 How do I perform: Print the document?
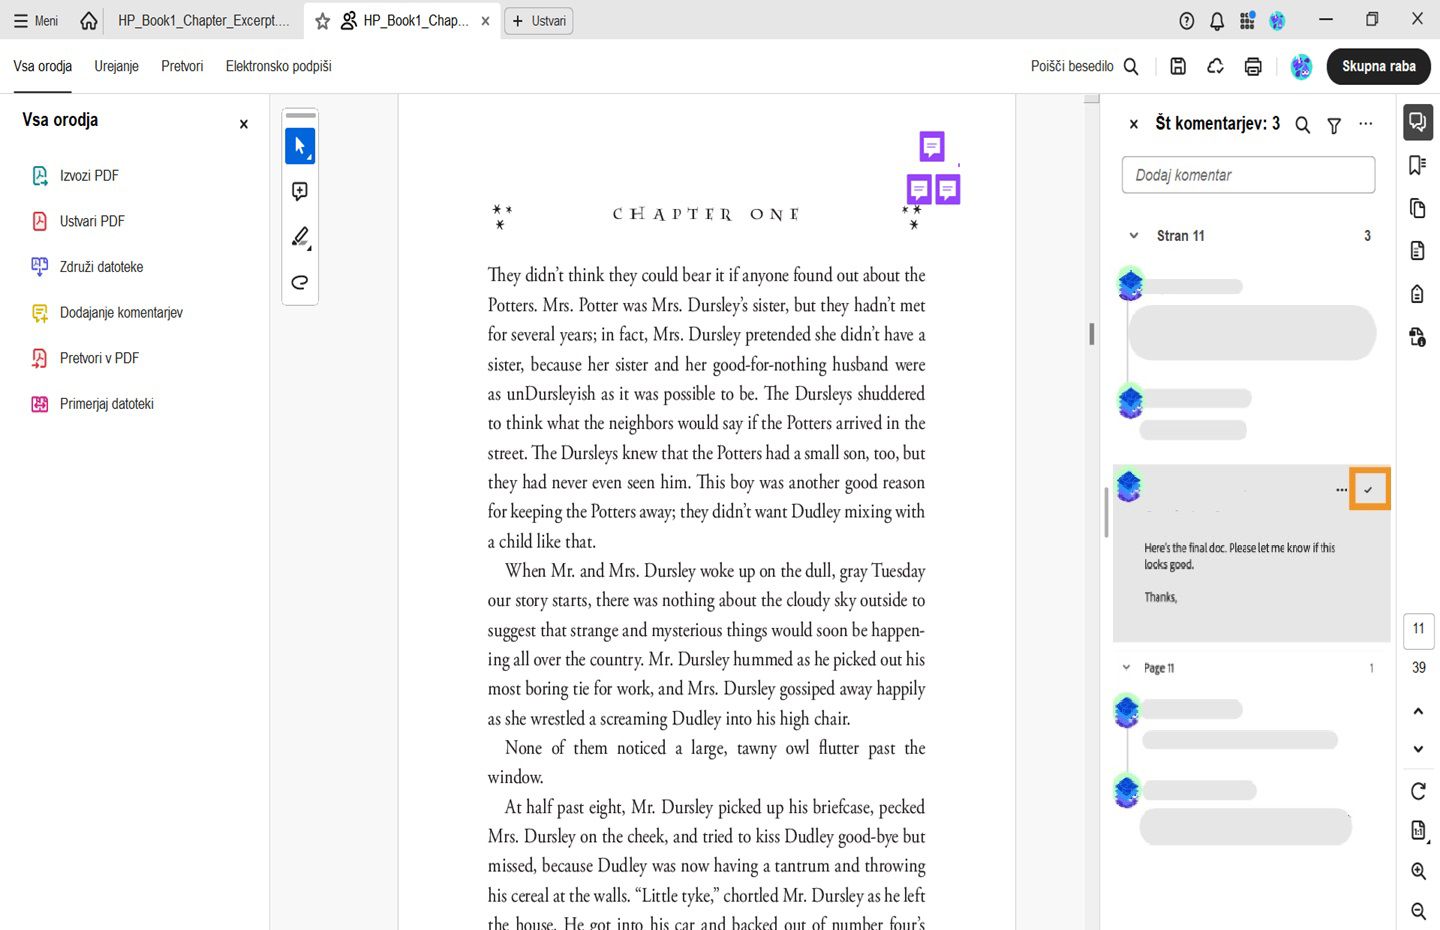tap(1253, 66)
